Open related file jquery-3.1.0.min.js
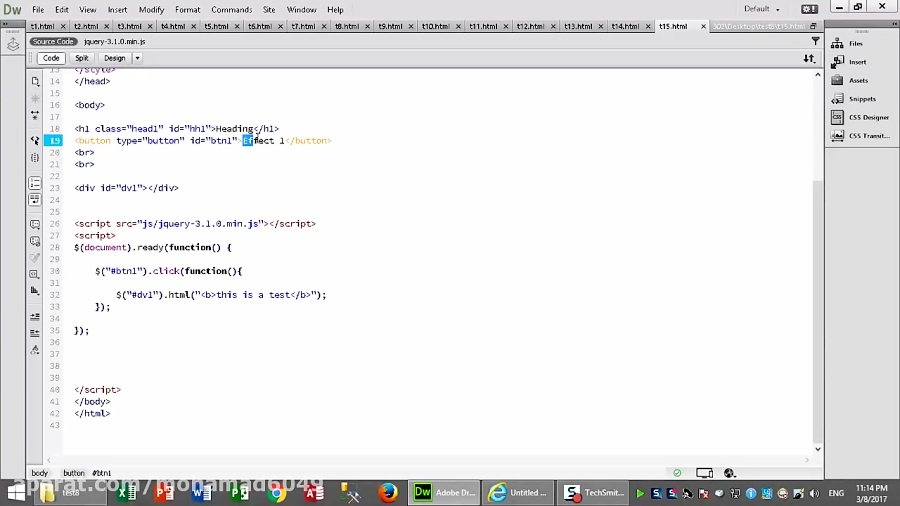The image size is (900, 506). (114, 41)
